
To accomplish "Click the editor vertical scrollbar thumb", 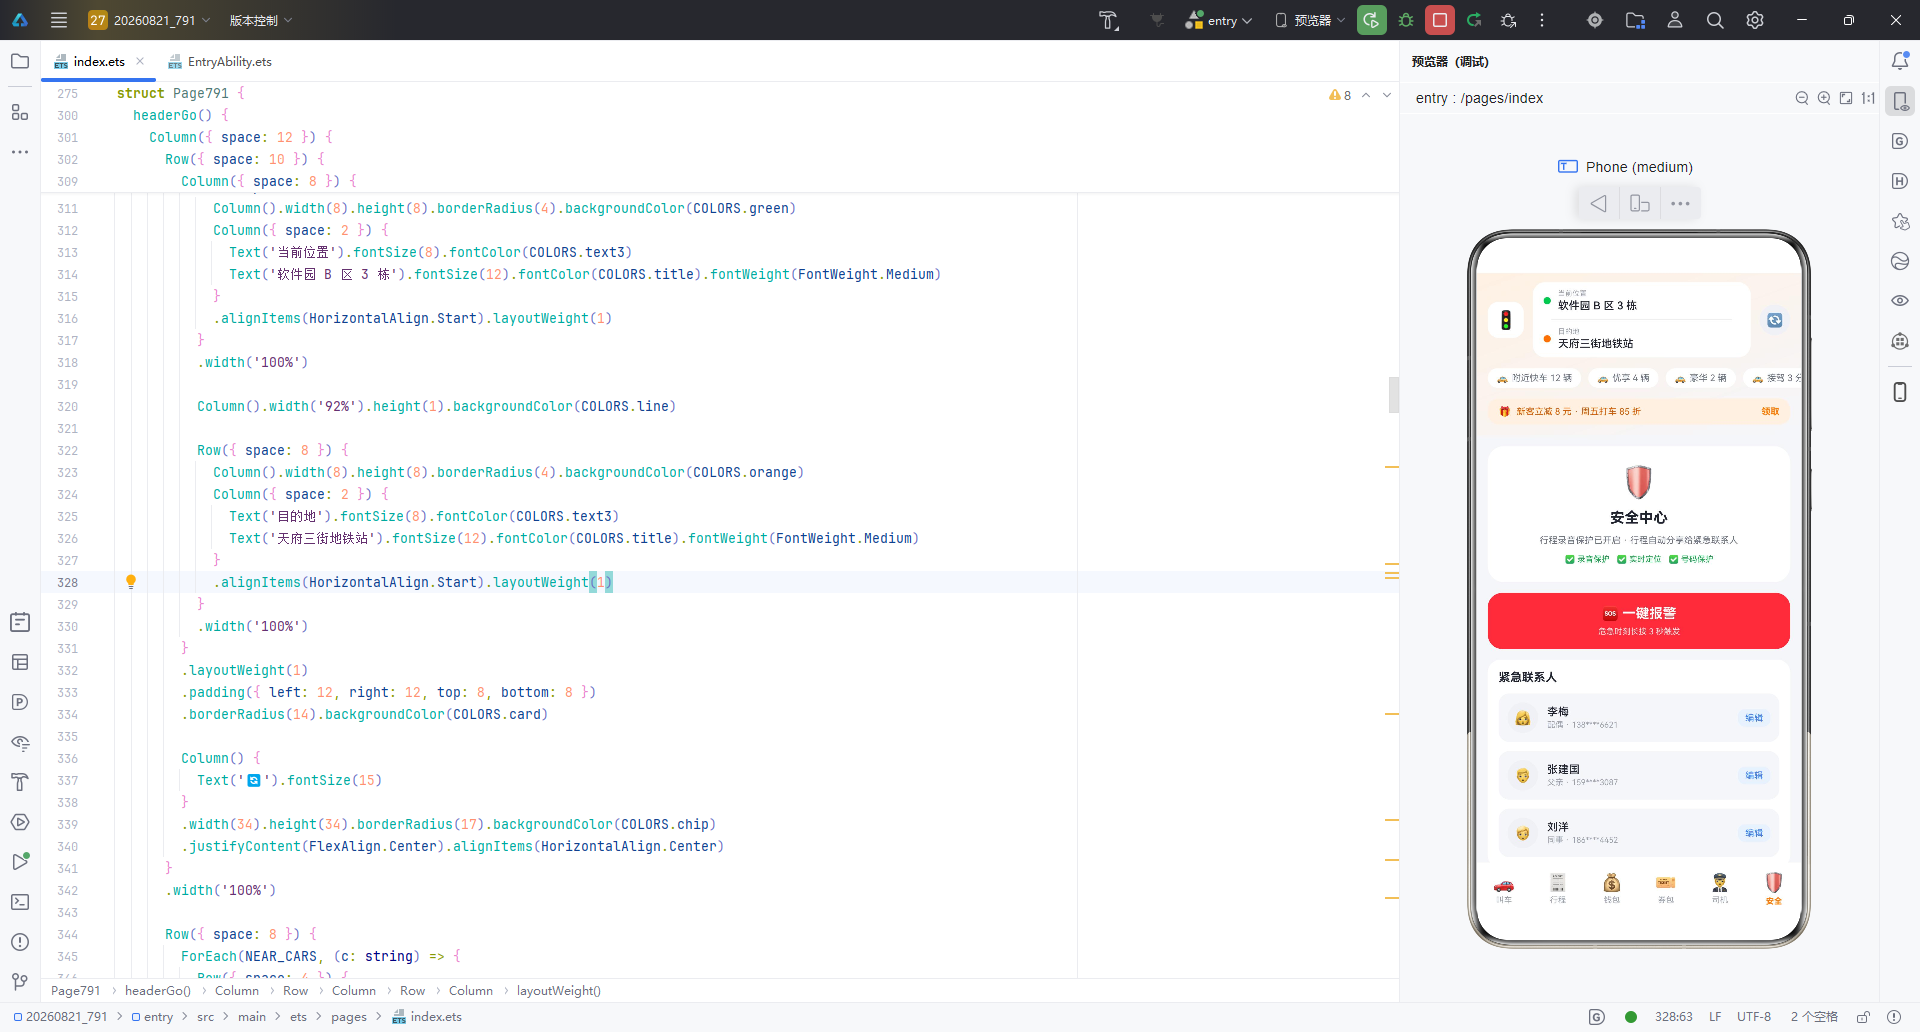I will click(x=1393, y=394).
